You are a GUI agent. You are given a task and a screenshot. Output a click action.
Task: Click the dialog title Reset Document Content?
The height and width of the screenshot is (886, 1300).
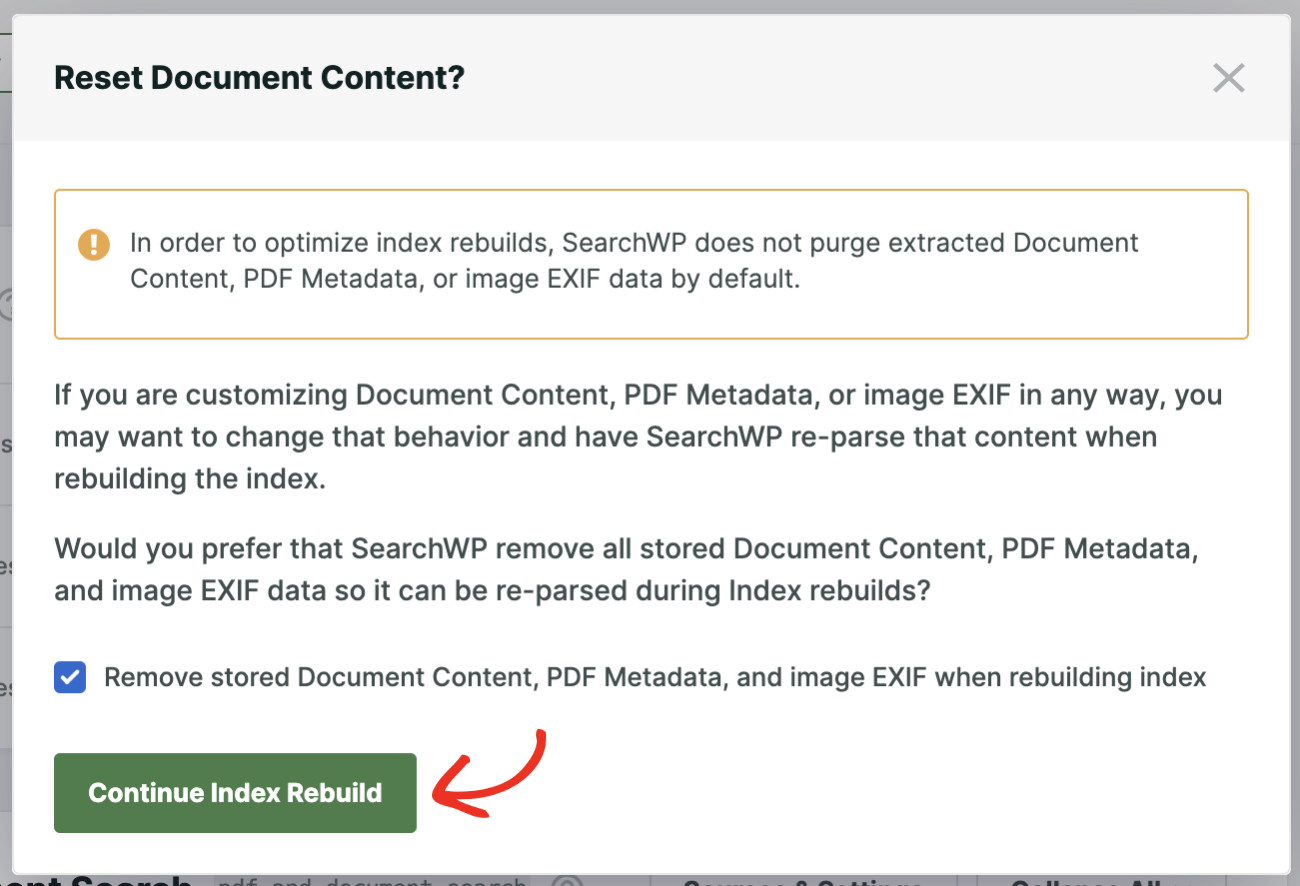[x=259, y=77]
